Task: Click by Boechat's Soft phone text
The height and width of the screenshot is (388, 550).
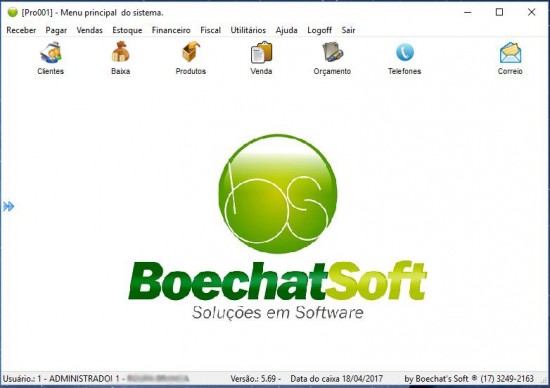Action: point(469,379)
